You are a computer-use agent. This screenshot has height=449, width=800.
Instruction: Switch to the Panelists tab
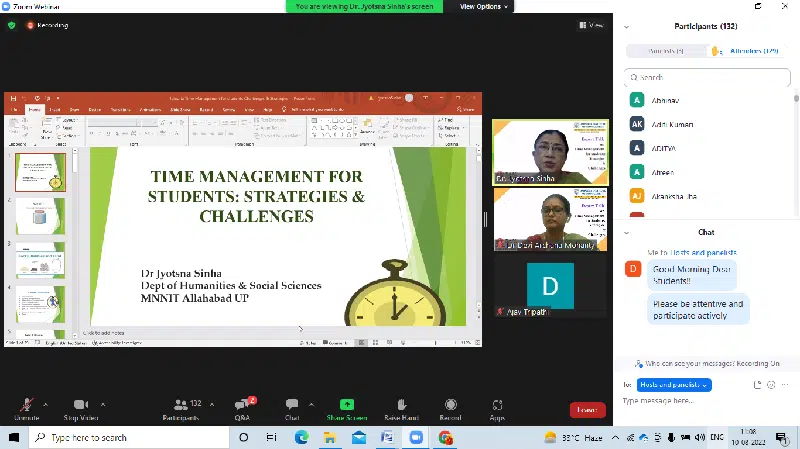(666, 50)
